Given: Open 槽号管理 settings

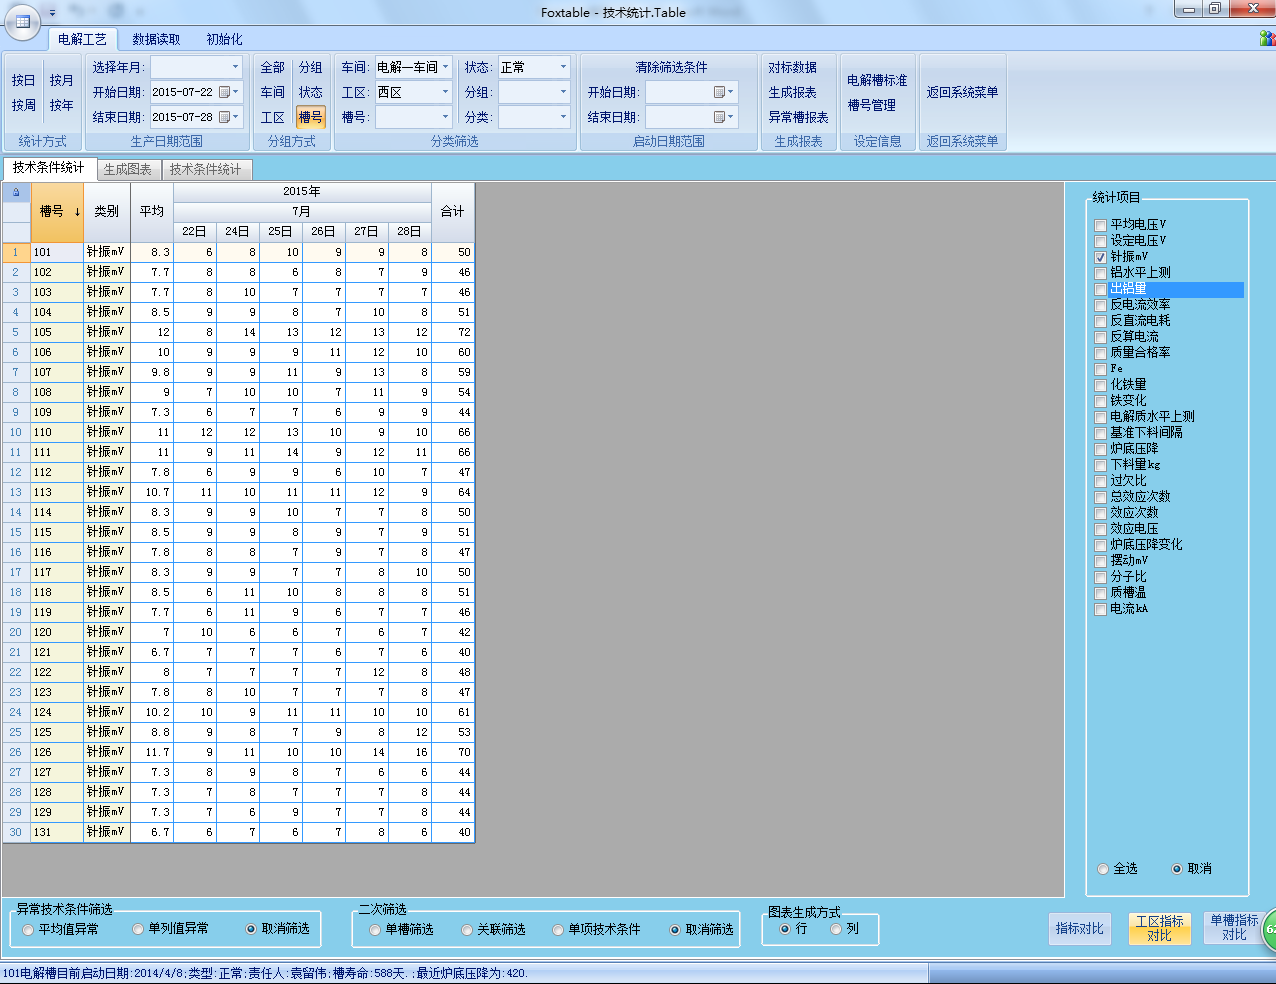Looking at the screenshot, I should point(872,105).
